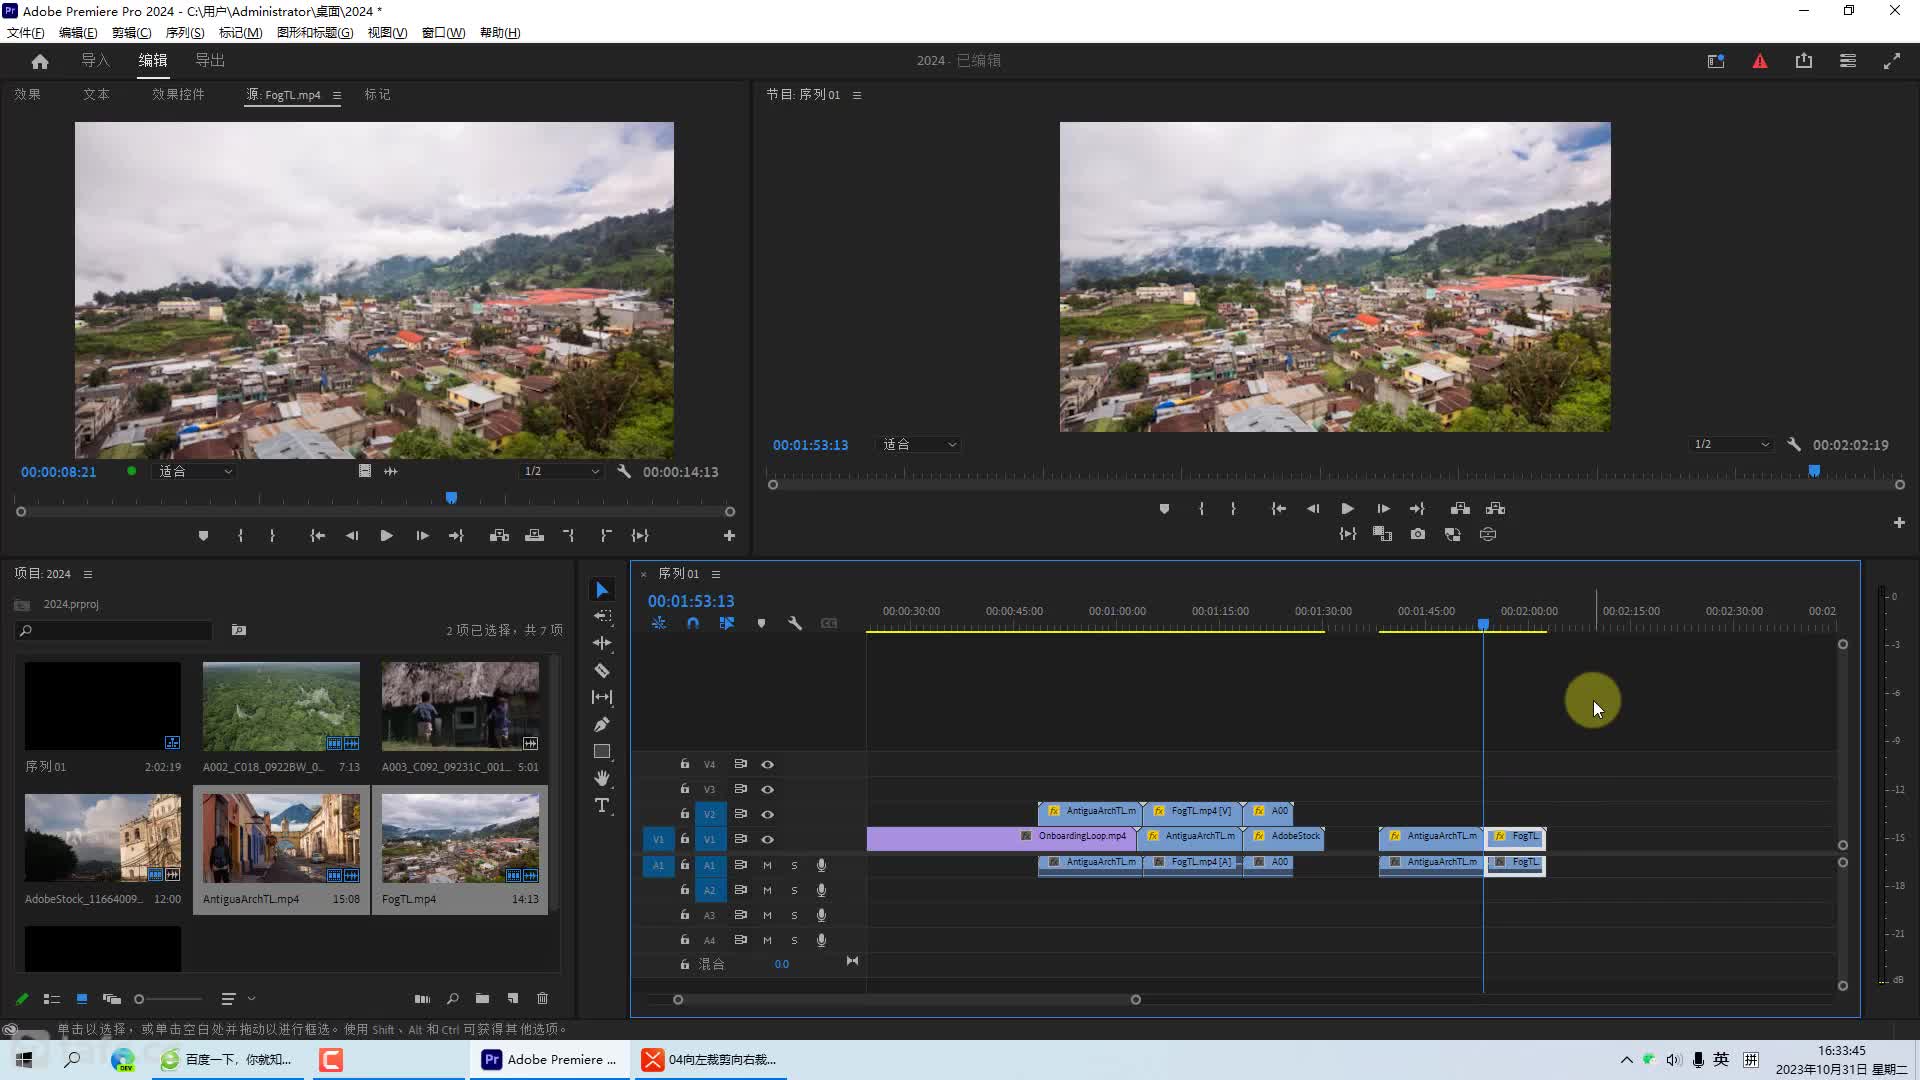Toggle Snap in timeline
The image size is (1920, 1080).
point(693,623)
